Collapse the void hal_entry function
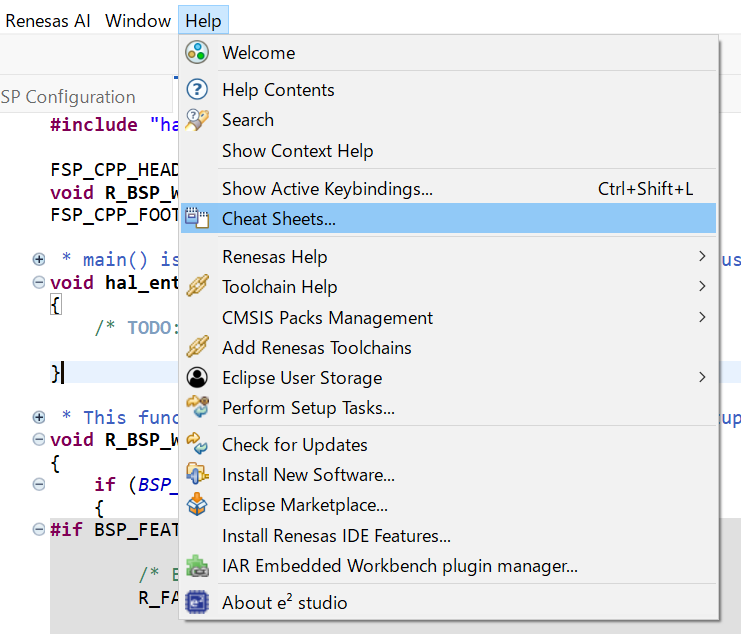The width and height of the screenshot is (741, 634). coord(39,282)
